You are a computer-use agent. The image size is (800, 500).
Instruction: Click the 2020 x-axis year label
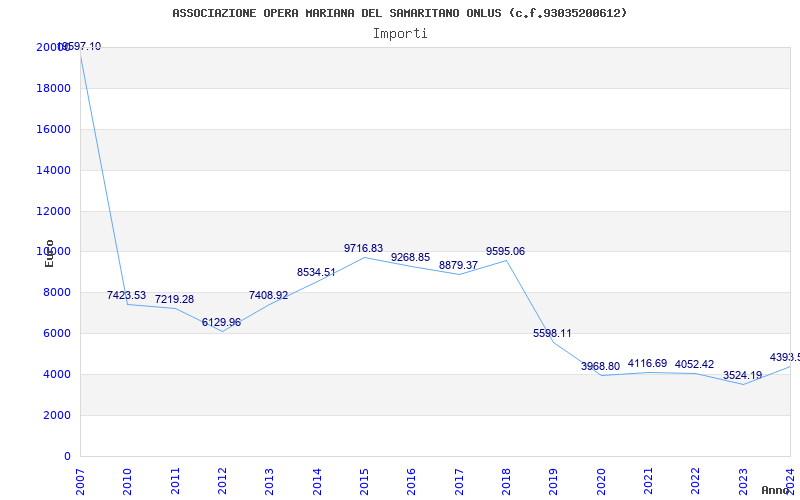point(601,482)
